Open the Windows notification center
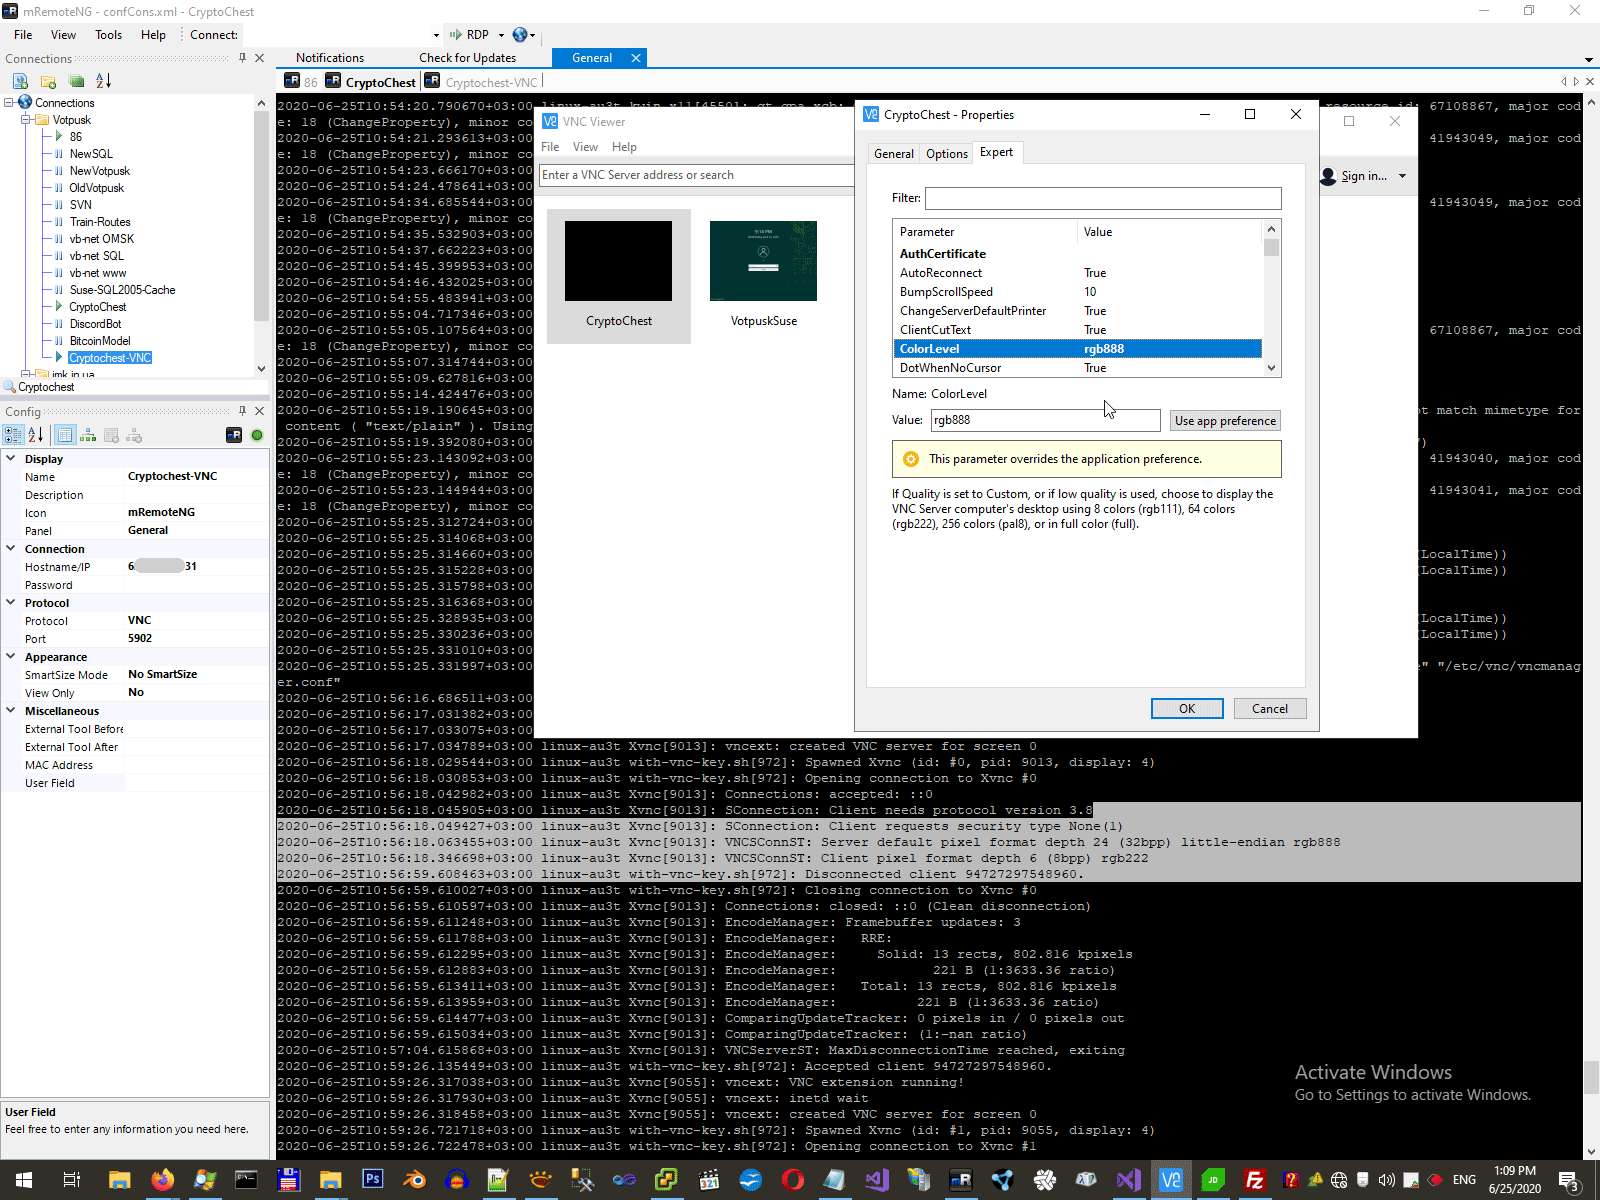This screenshot has width=1600, height=1200. (1569, 1181)
